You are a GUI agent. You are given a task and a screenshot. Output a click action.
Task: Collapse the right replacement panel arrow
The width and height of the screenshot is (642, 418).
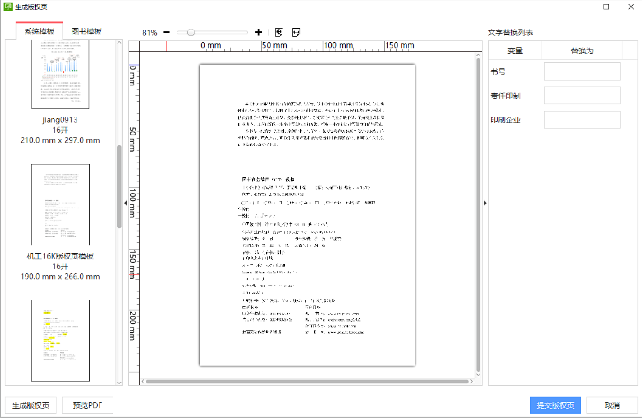[484, 204]
